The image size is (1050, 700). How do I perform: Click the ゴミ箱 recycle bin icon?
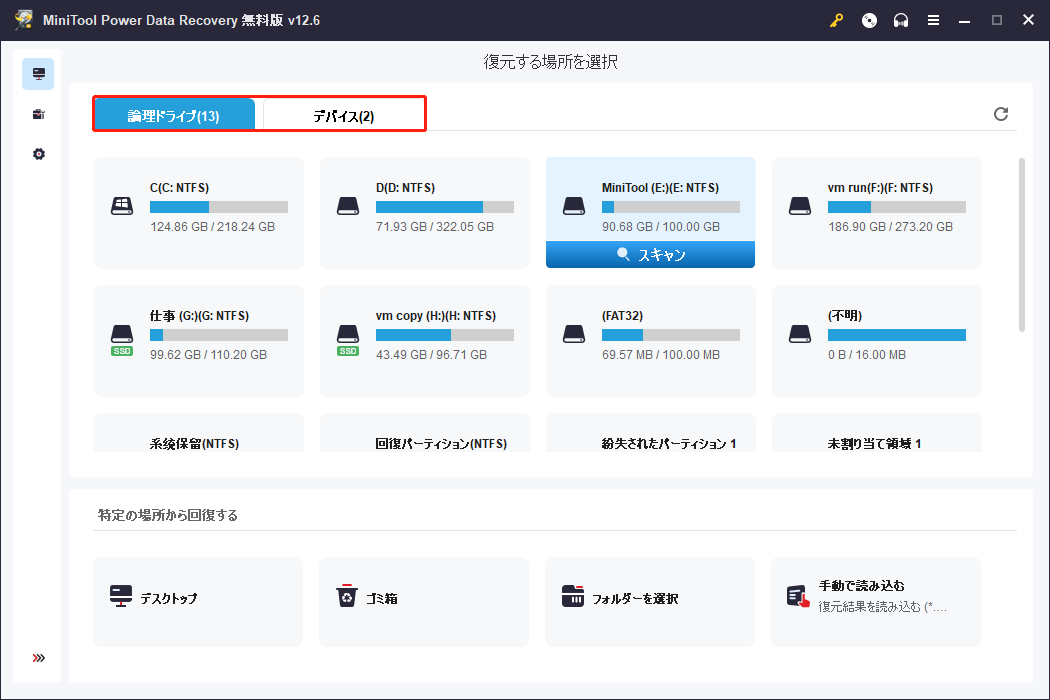(347, 596)
